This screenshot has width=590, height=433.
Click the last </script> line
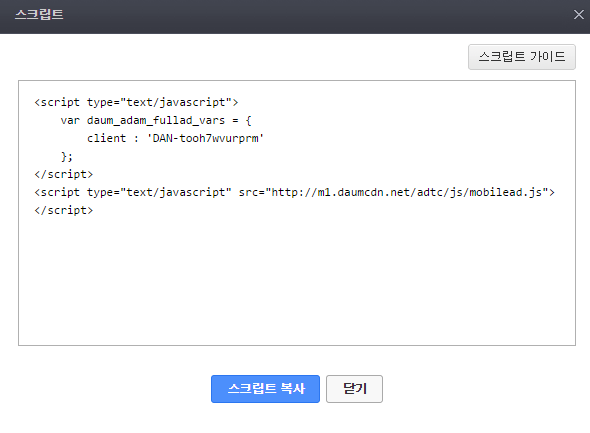tap(64, 210)
